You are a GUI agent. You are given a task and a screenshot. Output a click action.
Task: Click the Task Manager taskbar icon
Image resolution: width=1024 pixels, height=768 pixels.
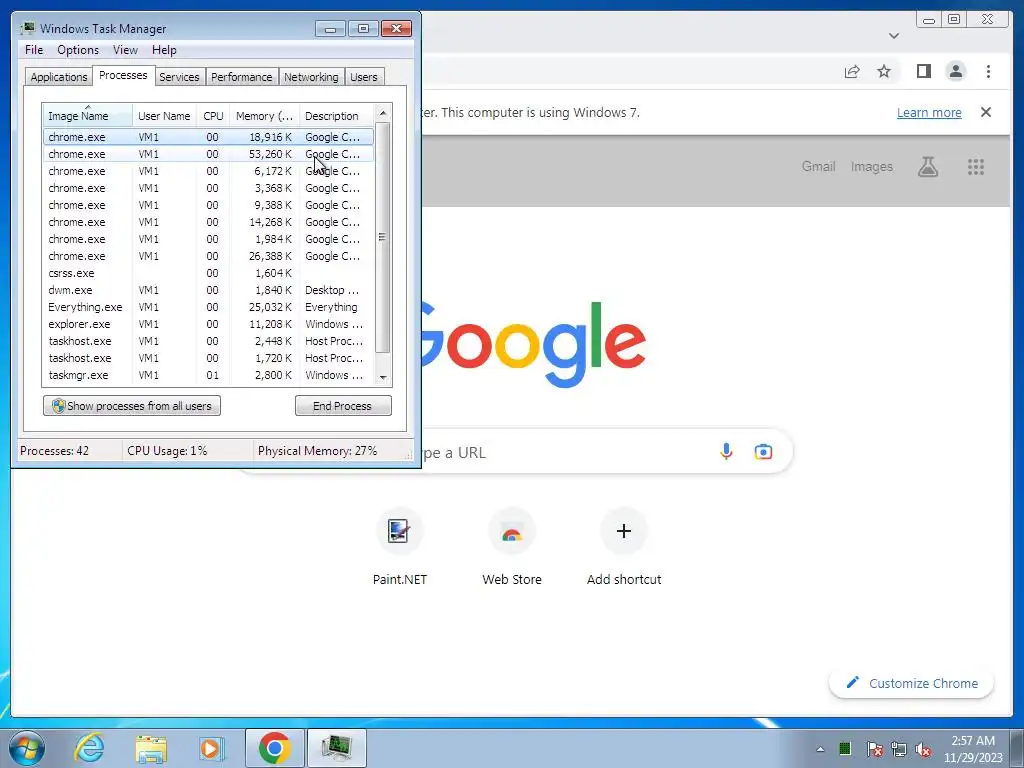(336, 748)
